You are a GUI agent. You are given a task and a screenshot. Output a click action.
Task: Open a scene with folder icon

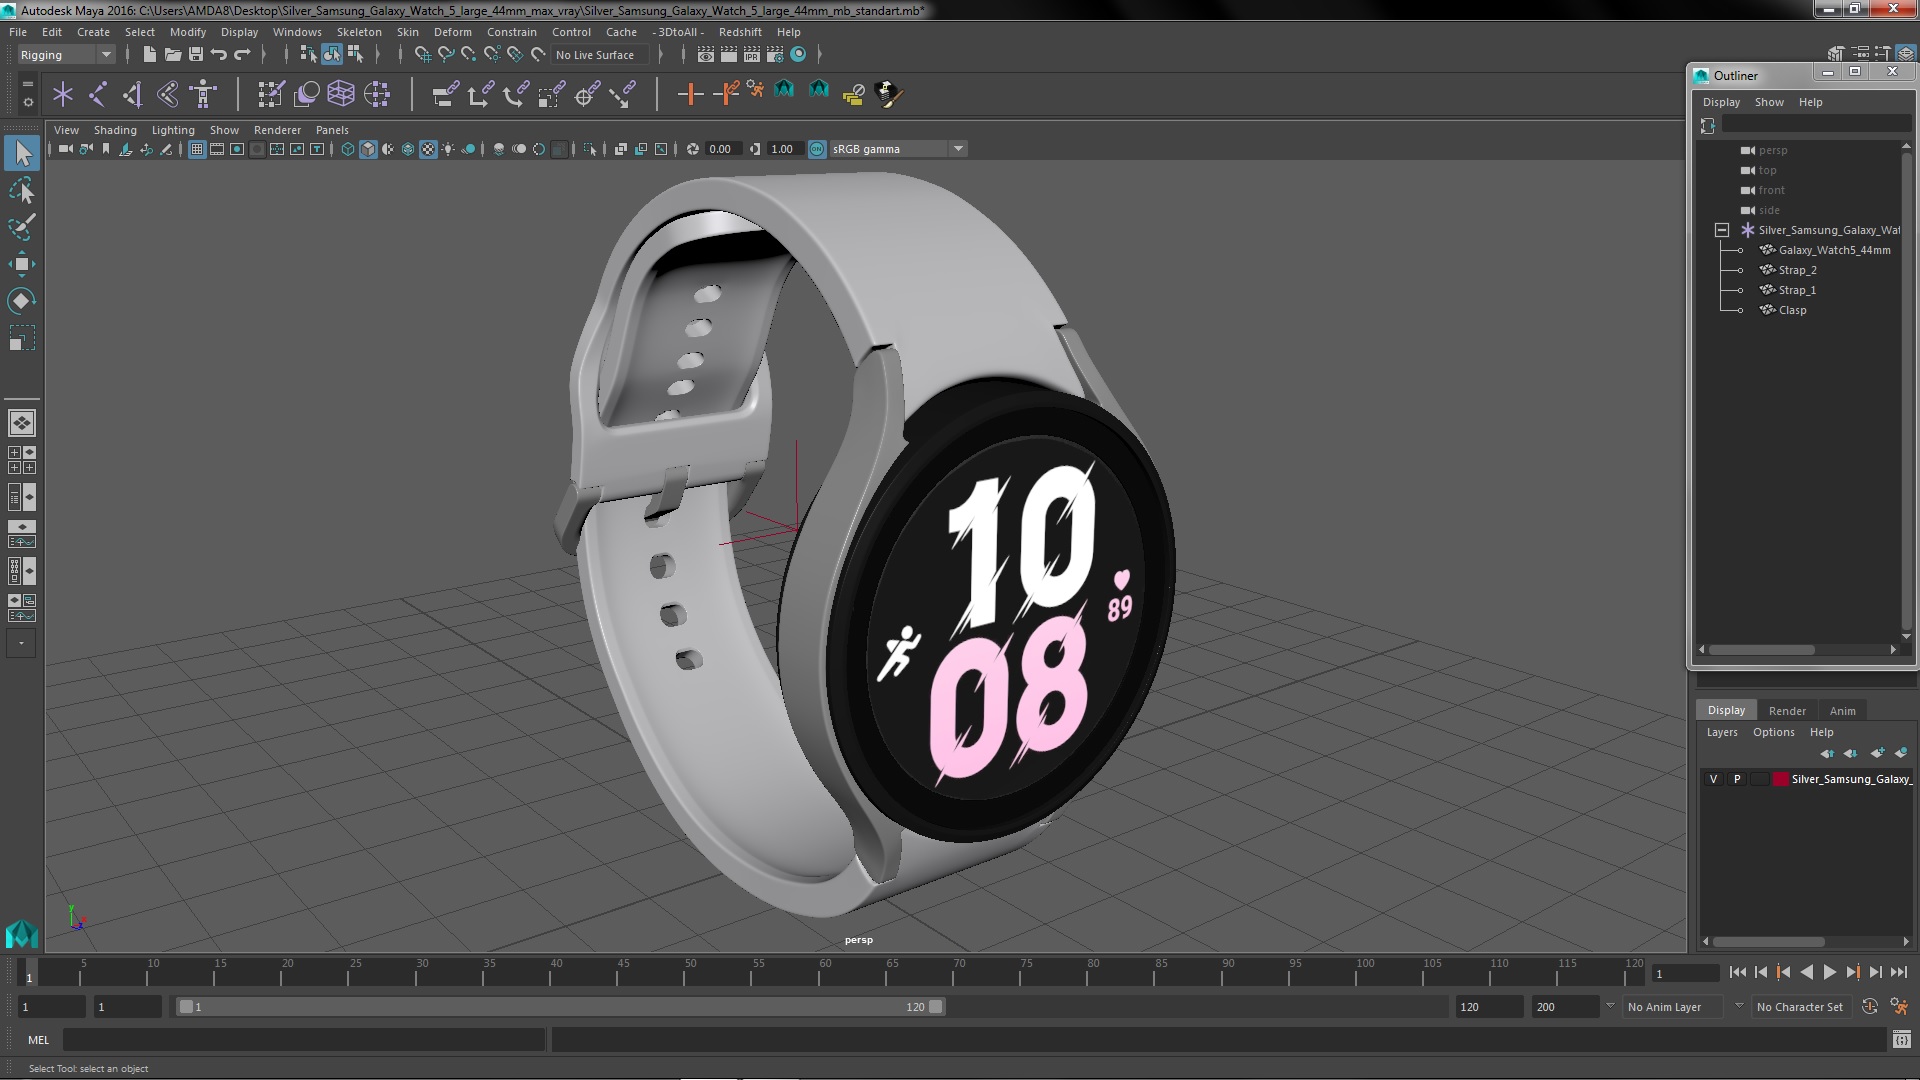pyautogui.click(x=172, y=55)
